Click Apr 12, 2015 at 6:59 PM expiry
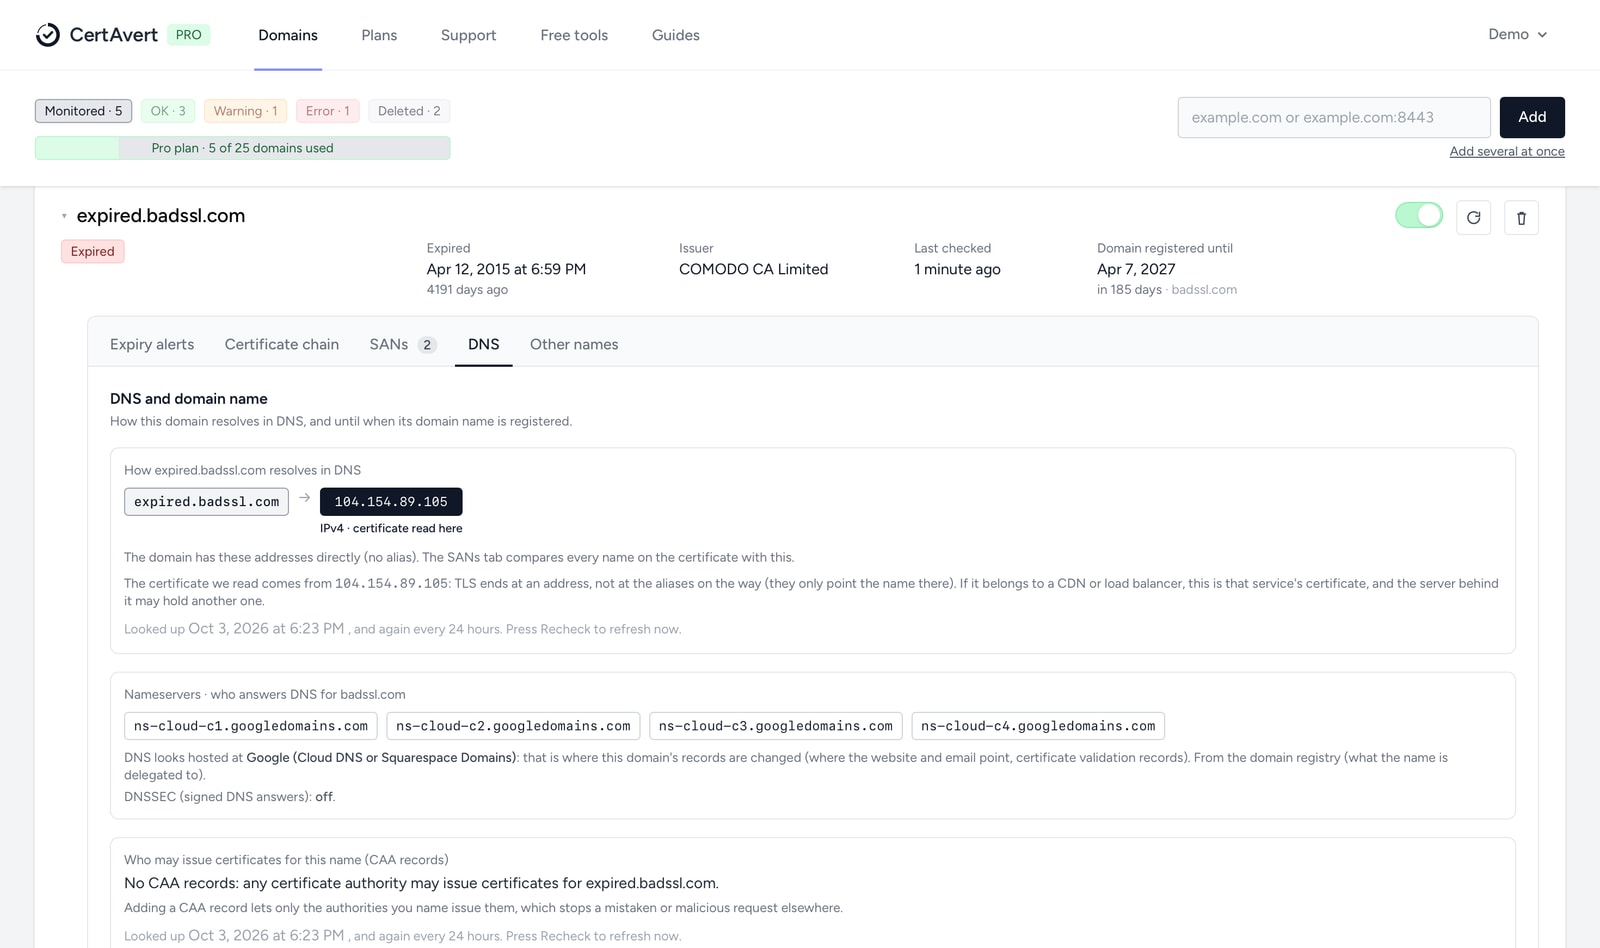 (506, 269)
